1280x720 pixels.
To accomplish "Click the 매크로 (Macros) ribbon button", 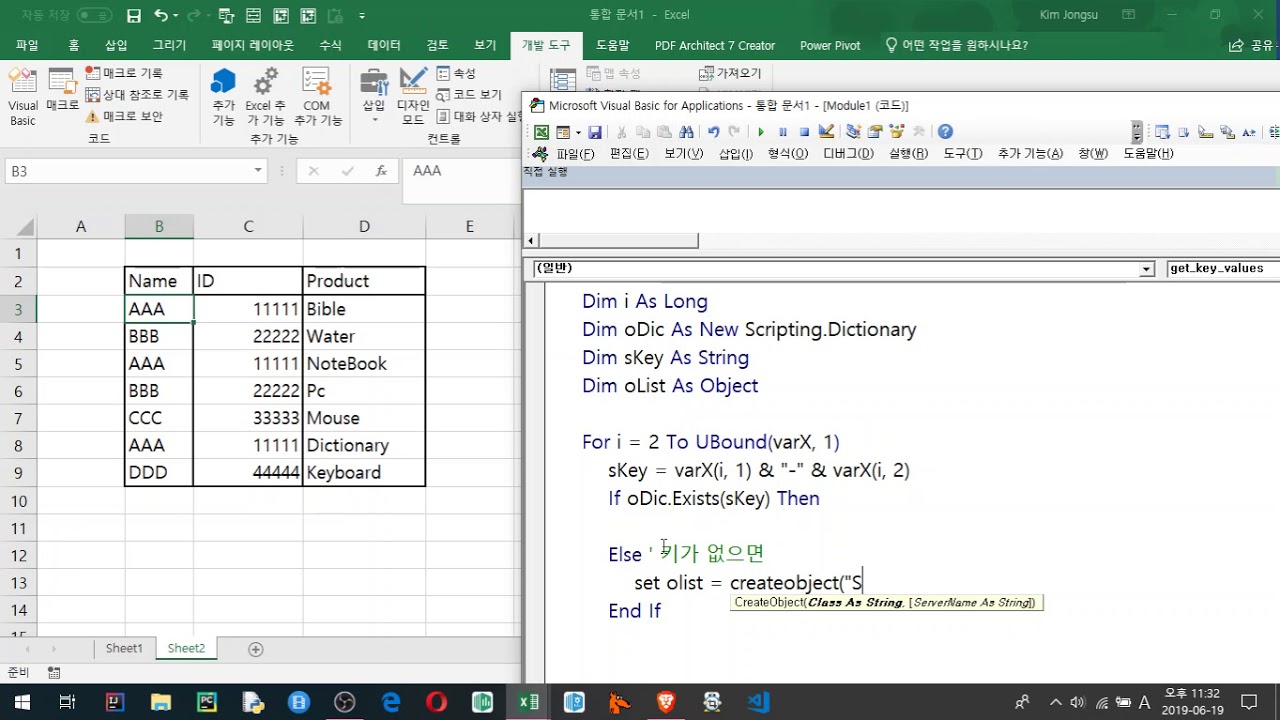I will point(62,91).
